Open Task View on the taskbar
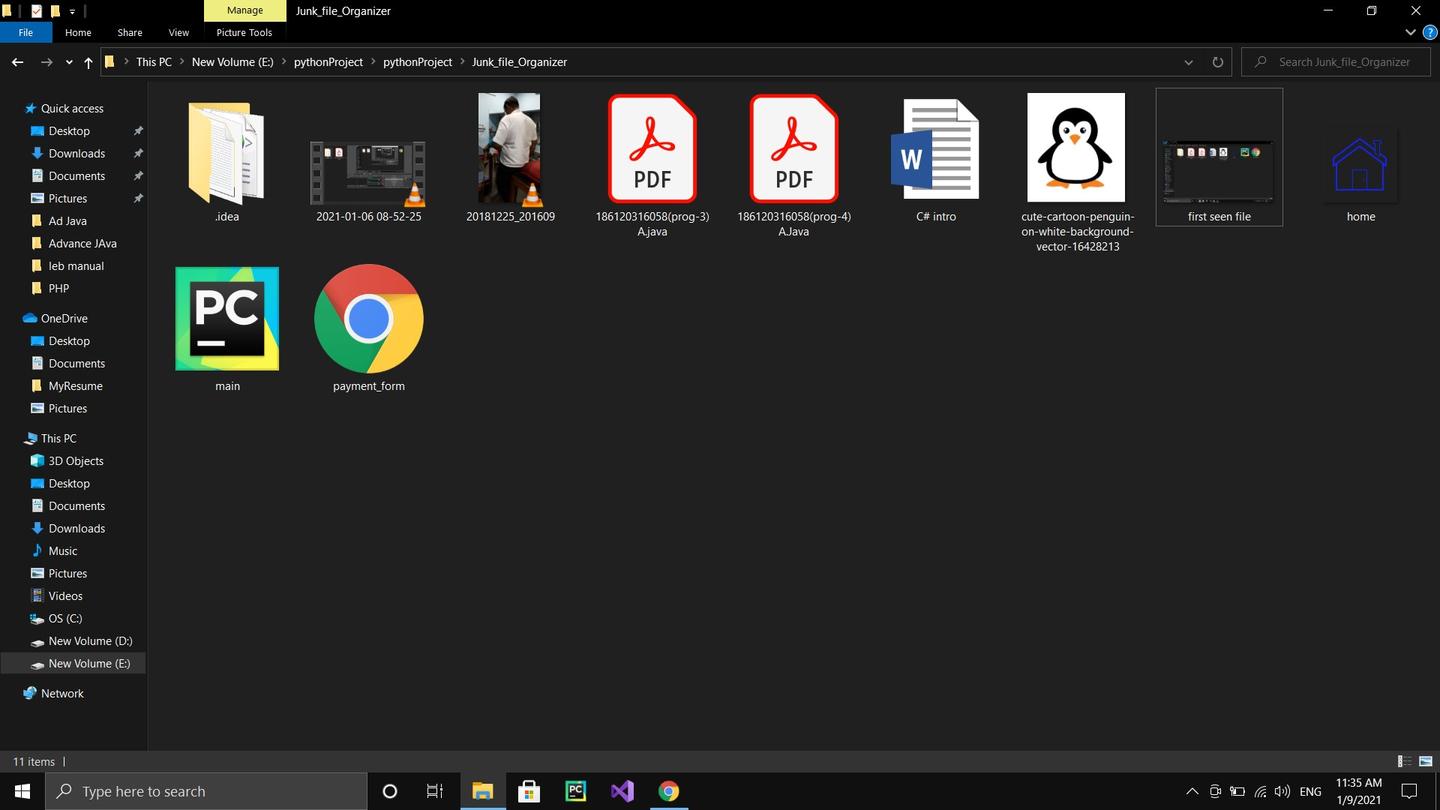Image resolution: width=1440 pixels, height=810 pixels. [x=435, y=791]
